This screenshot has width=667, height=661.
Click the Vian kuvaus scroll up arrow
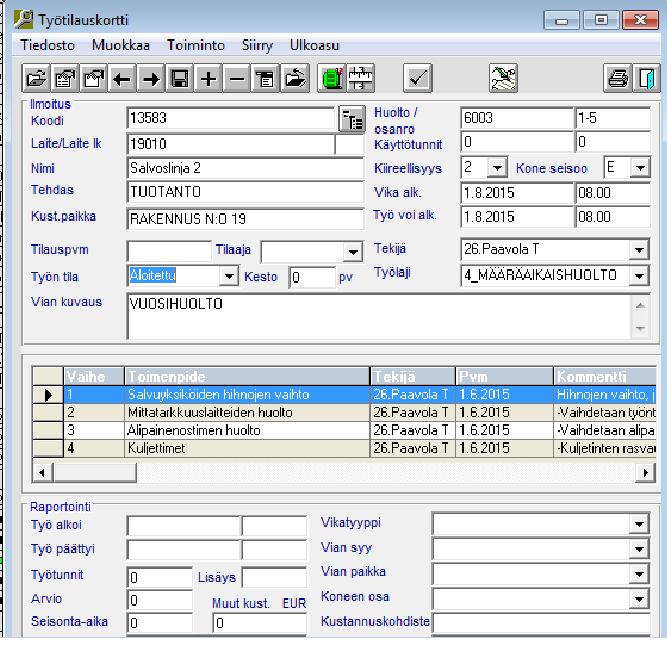tap(640, 306)
